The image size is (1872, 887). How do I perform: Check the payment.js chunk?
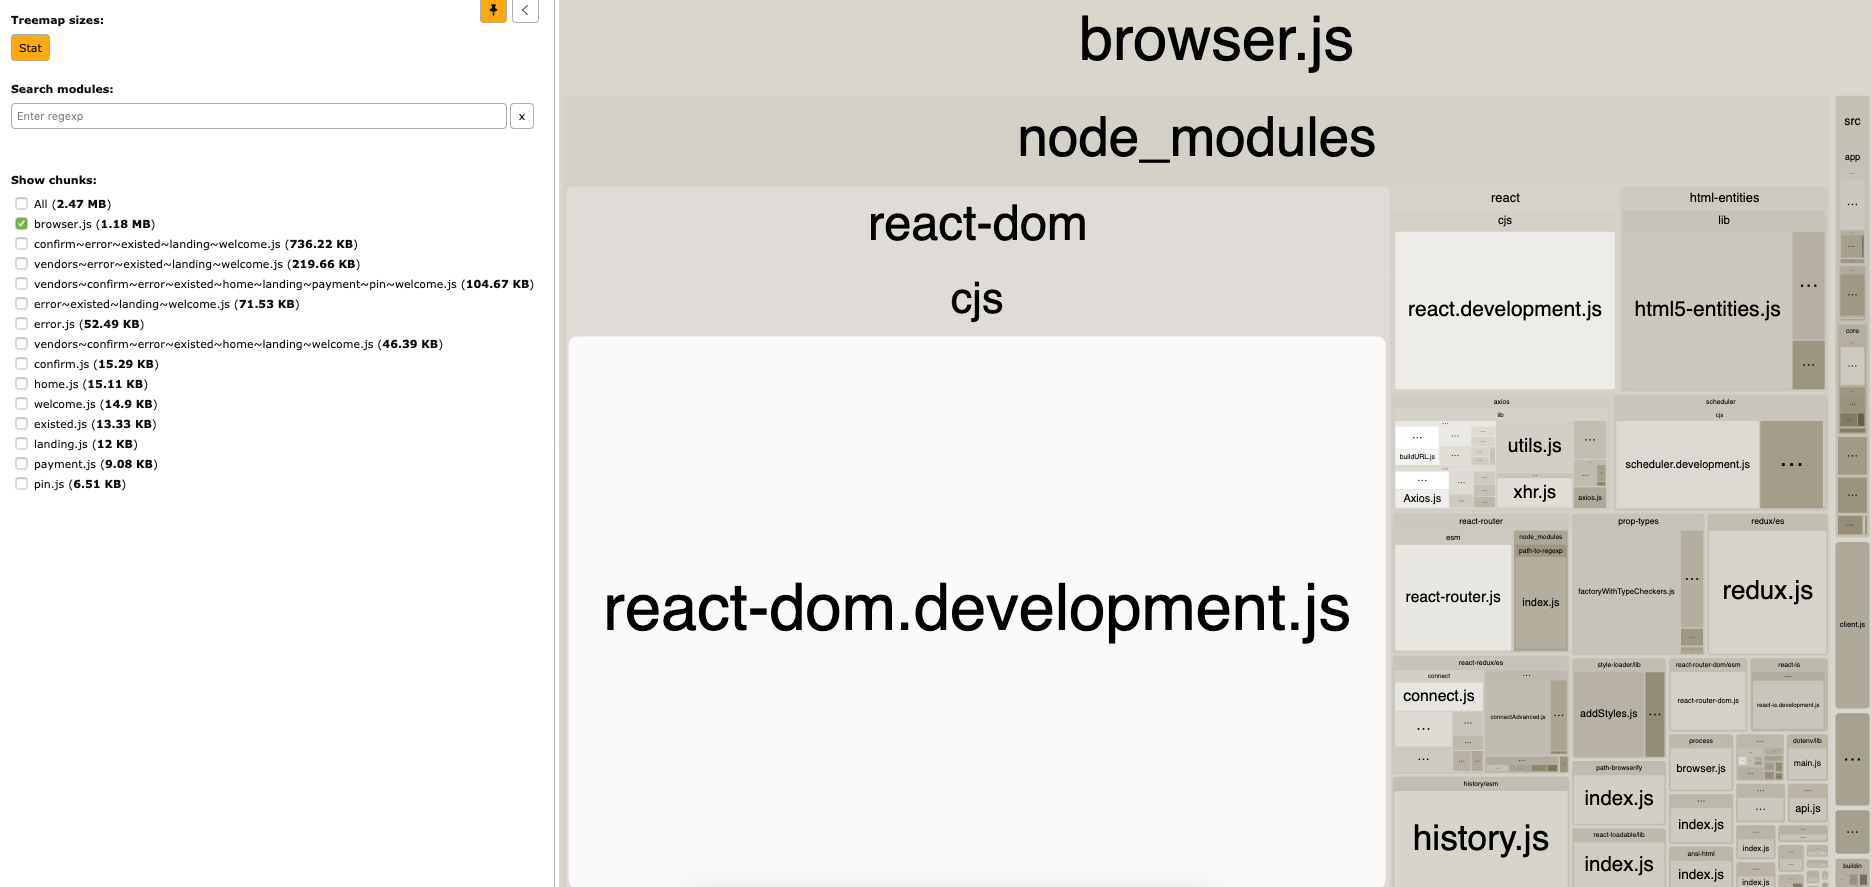tap(21, 464)
